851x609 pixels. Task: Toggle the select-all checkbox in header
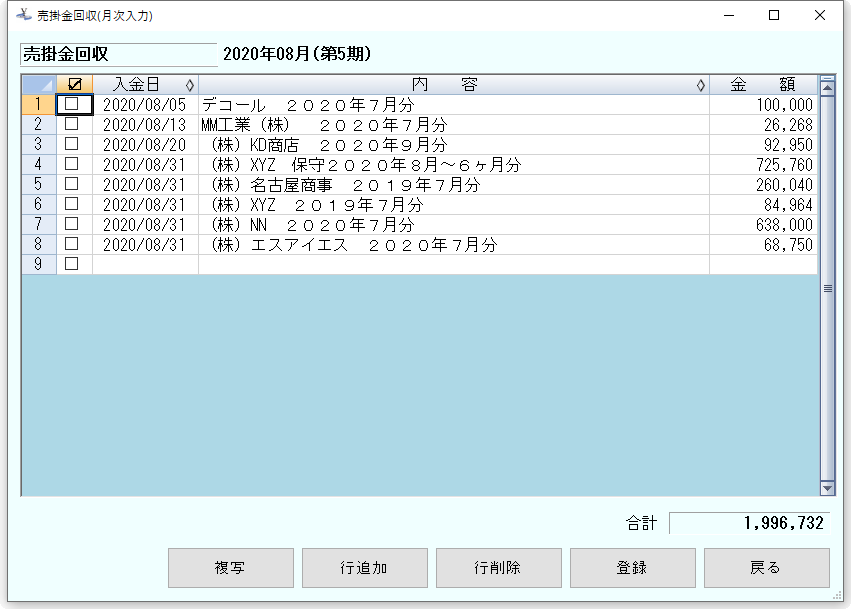click(x=75, y=84)
